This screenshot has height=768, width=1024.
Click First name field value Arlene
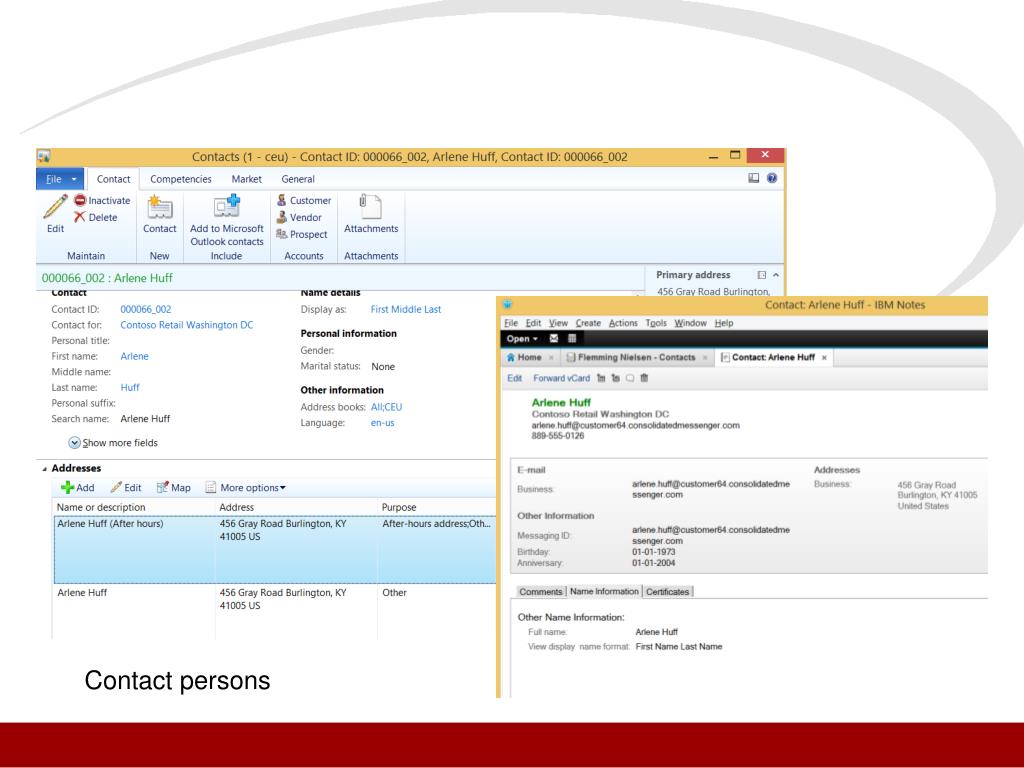point(135,357)
